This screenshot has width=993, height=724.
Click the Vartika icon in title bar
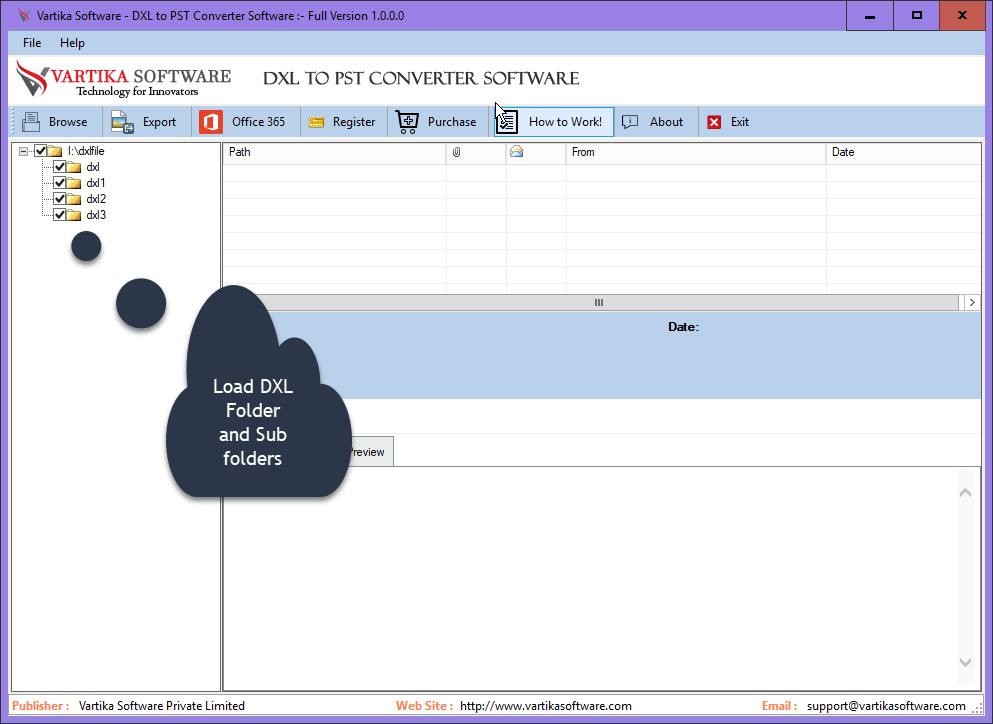point(23,15)
